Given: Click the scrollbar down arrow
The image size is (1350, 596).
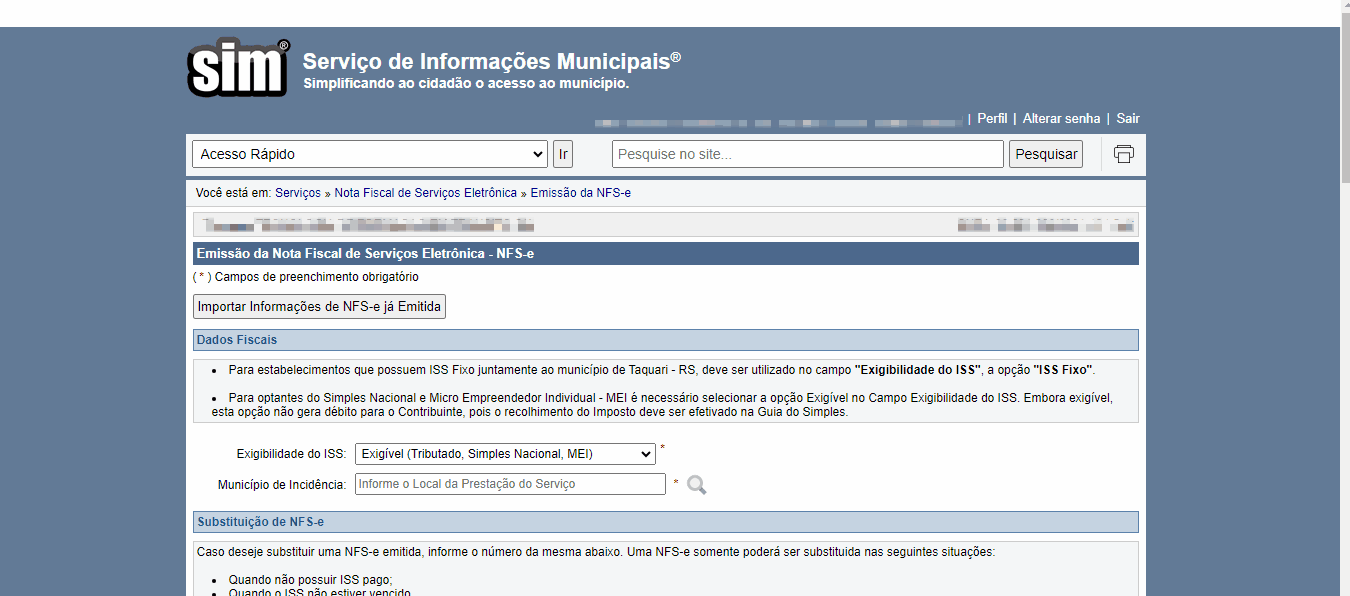Looking at the screenshot, I should [x=1344, y=588].
